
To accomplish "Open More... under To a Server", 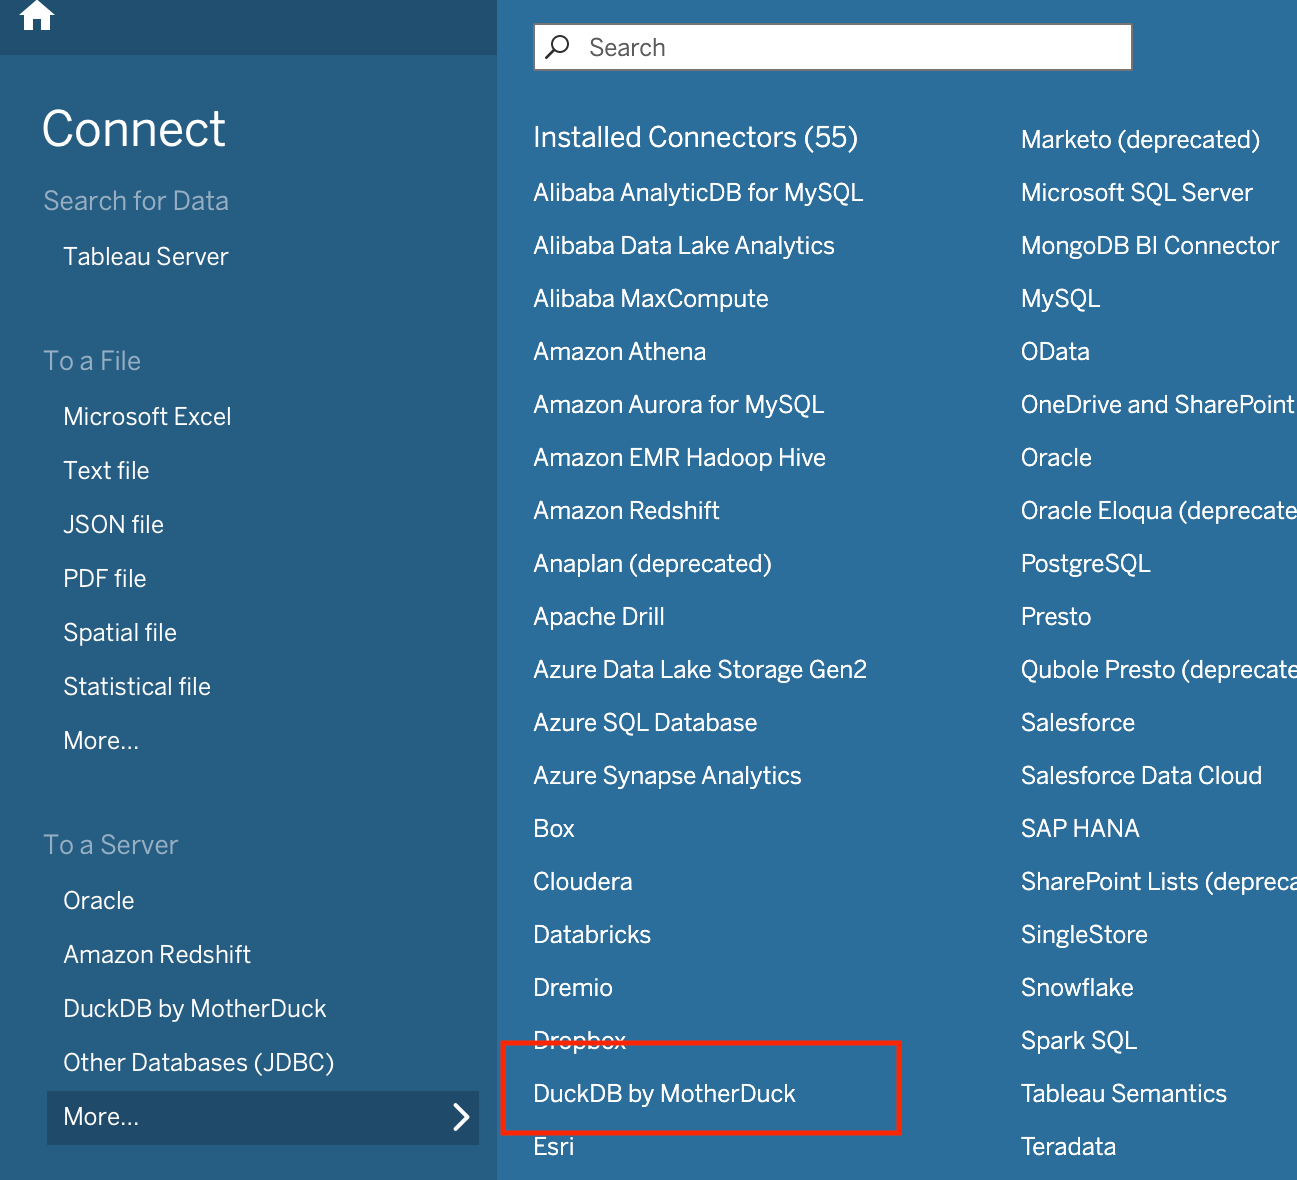I will pyautogui.click(x=263, y=1117).
